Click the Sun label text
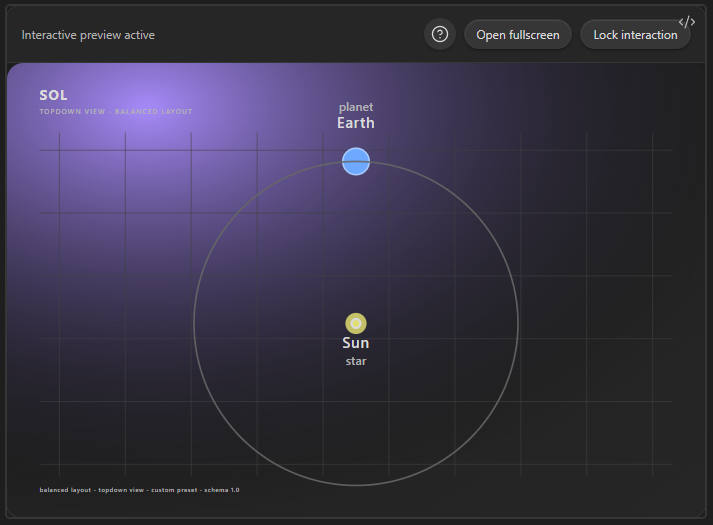The image size is (713, 525). [x=356, y=343]
